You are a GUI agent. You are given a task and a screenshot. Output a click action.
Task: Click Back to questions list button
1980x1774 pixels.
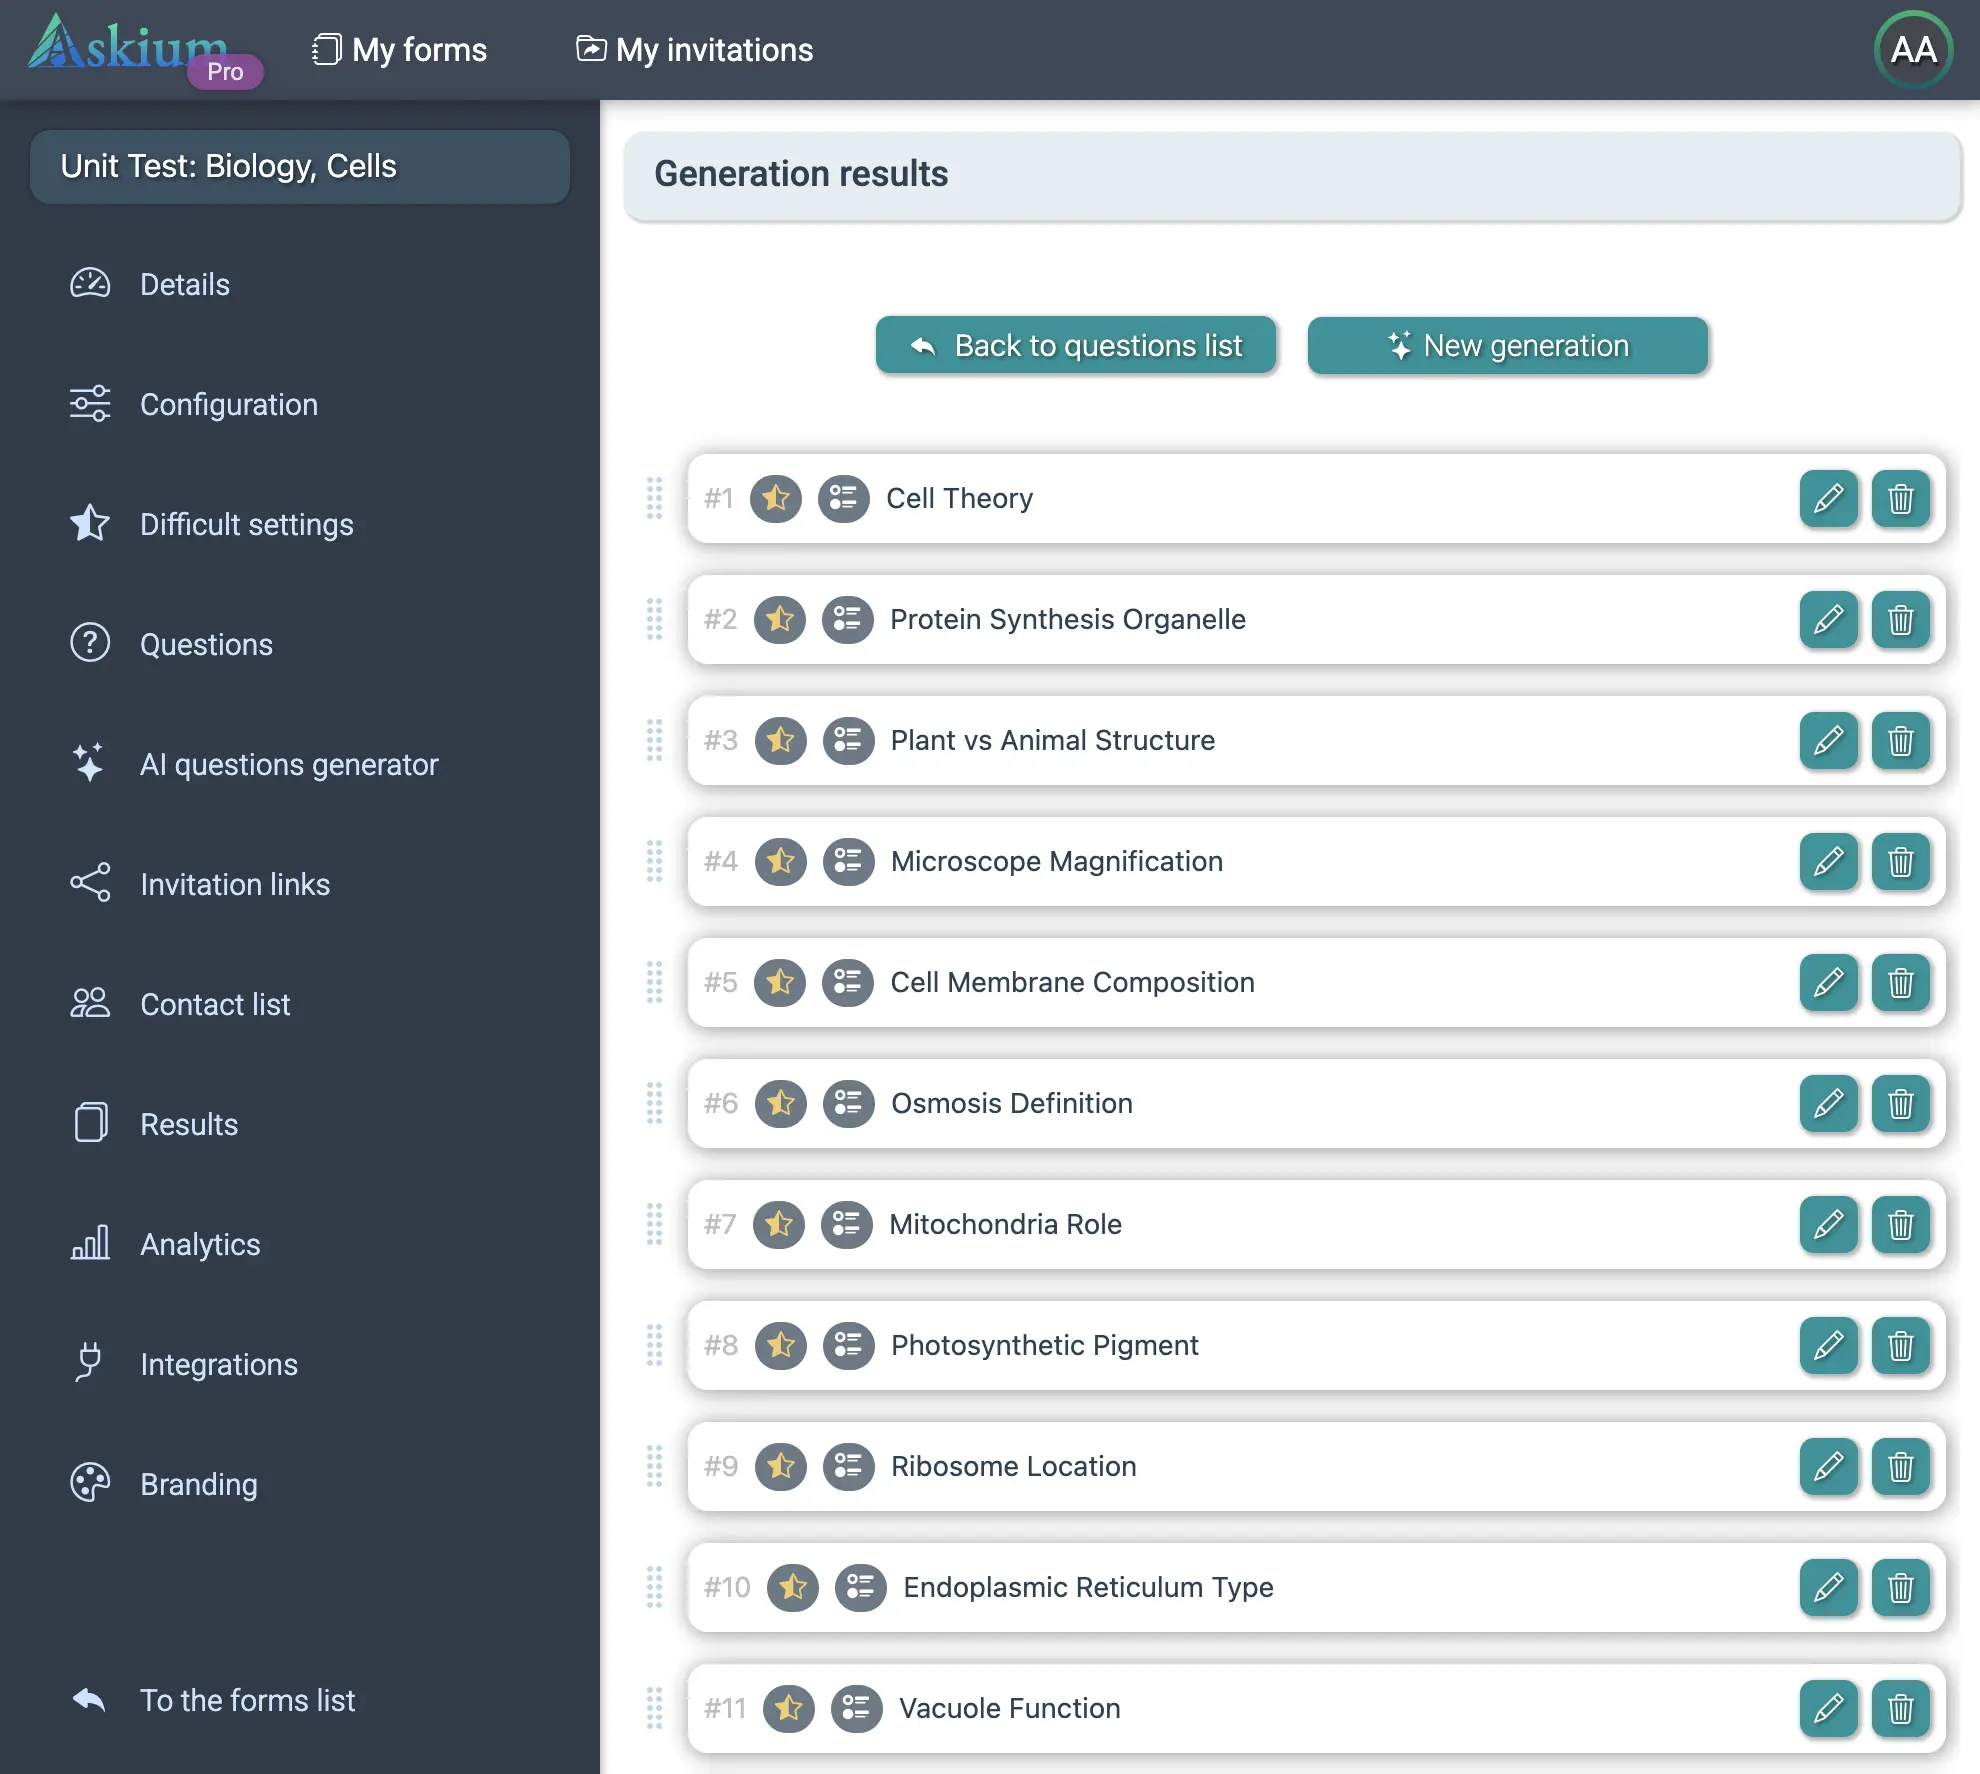pyautogui.click(x=1075, y=345)
